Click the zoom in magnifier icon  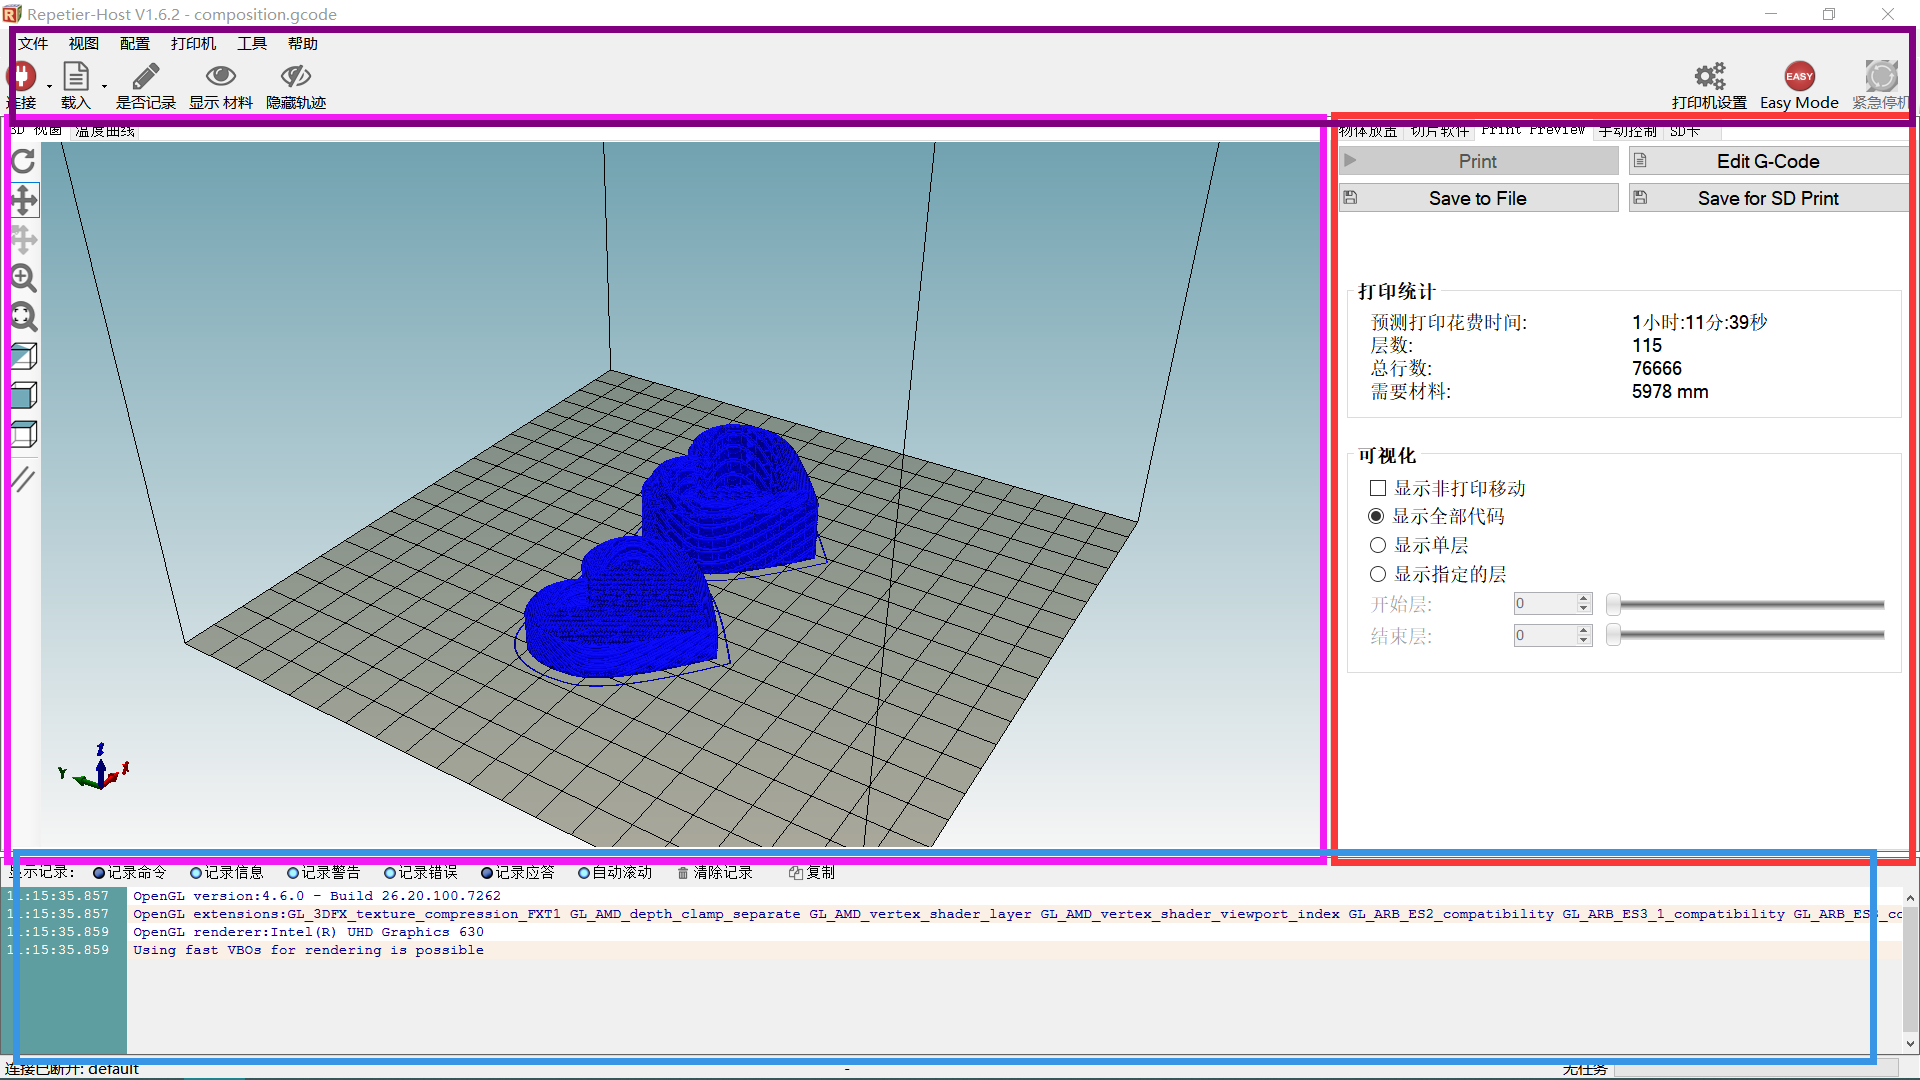tap(23, 278)
